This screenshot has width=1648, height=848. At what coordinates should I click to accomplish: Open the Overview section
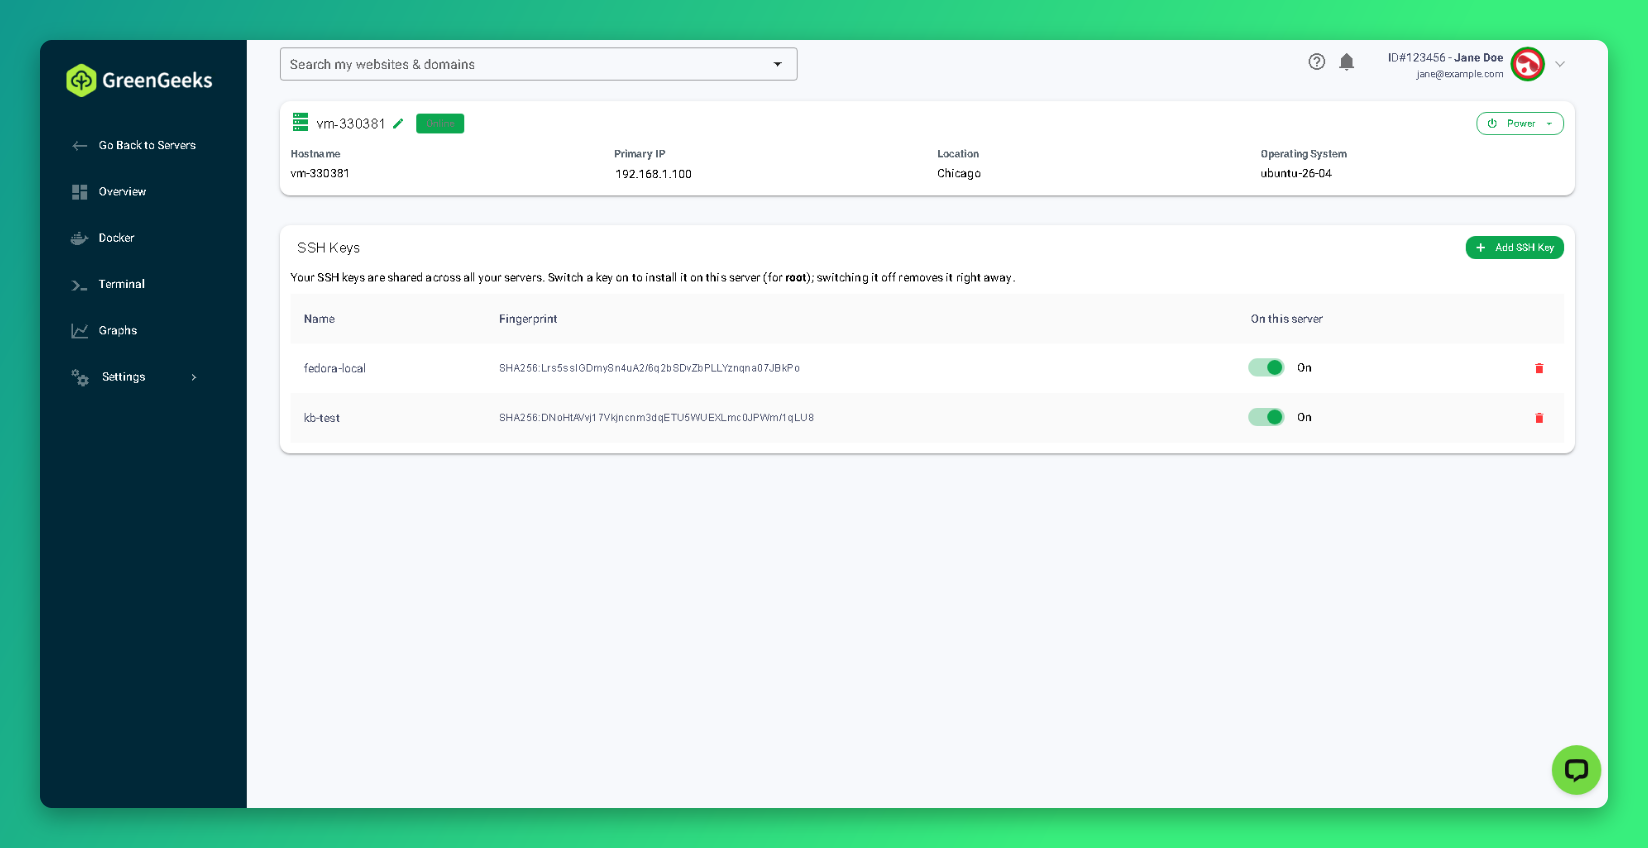point(122,192)
